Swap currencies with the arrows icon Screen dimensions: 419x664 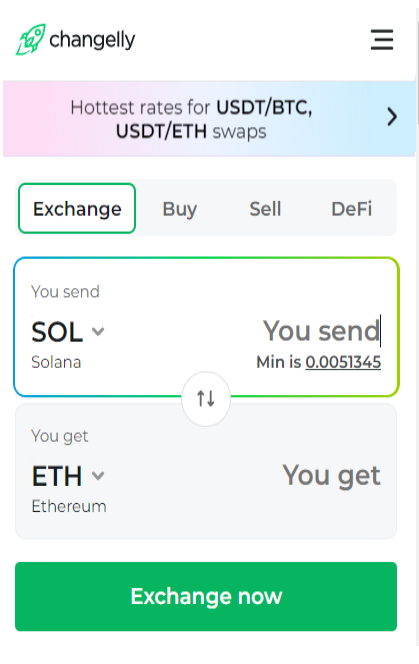(x=206, y=398)
